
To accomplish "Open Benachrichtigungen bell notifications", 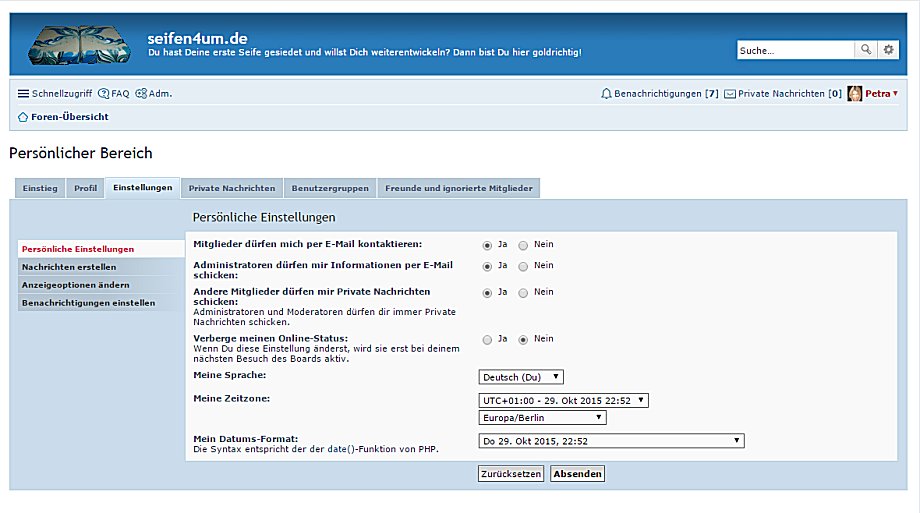I will [x=607, y=94].
